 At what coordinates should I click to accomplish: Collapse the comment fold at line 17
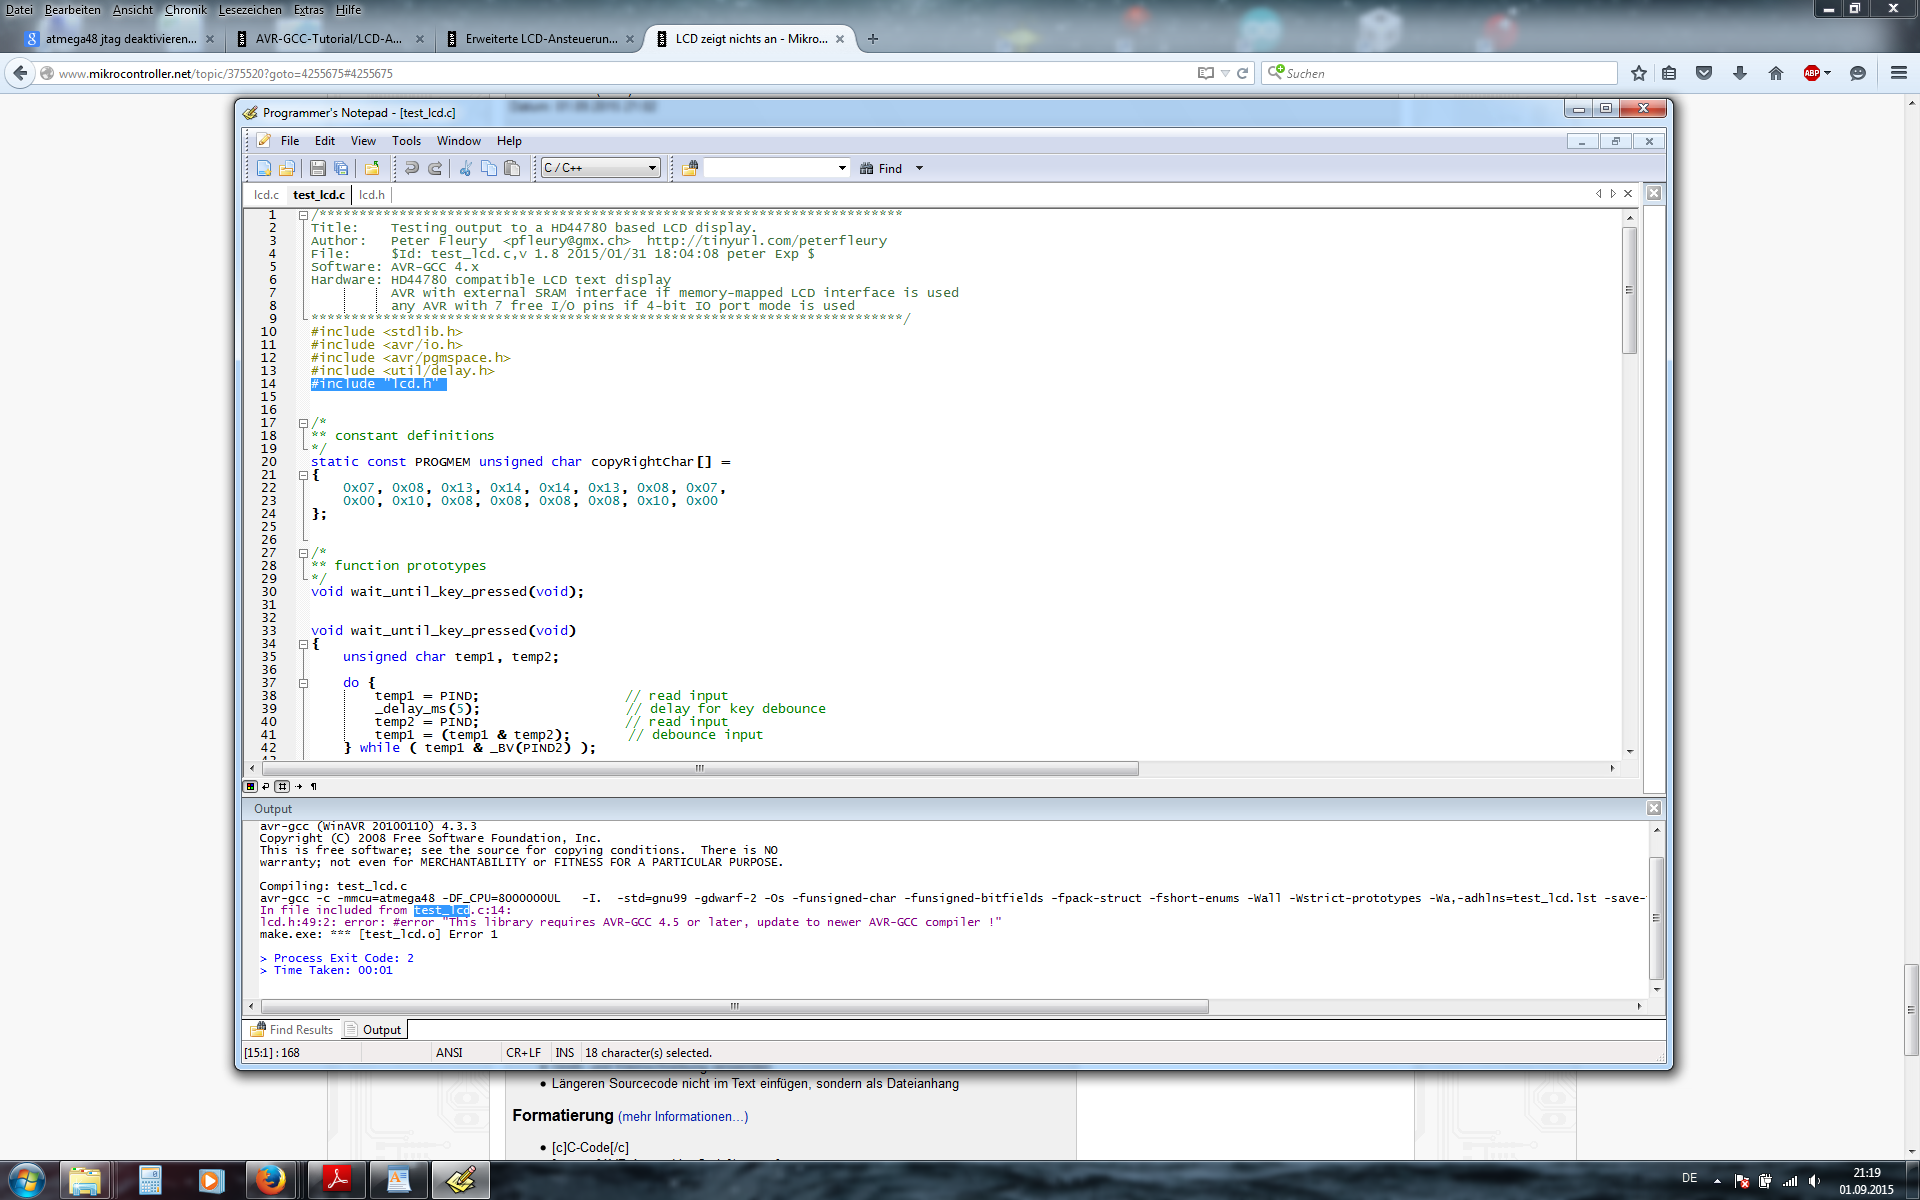click(x=303, y=423)
